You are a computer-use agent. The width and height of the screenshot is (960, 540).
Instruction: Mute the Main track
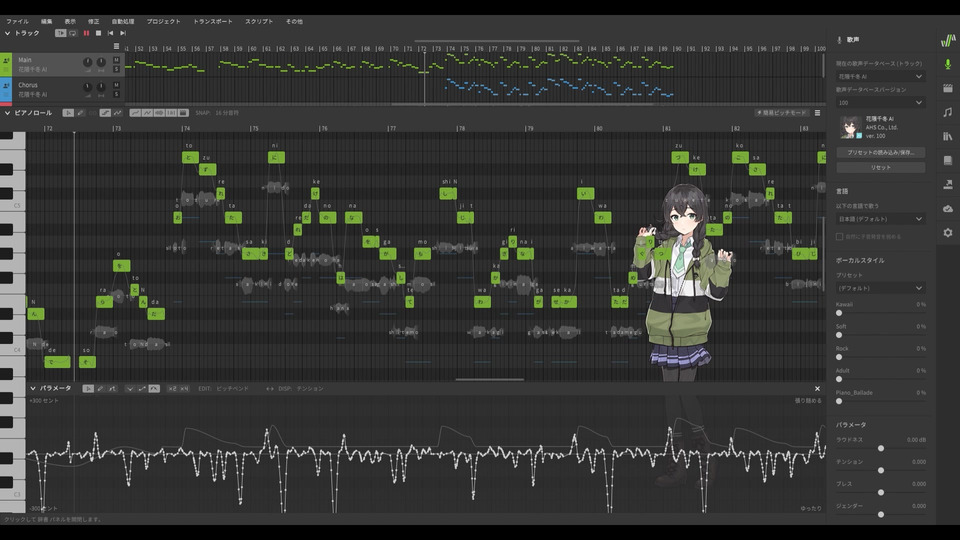pos(116,60)
